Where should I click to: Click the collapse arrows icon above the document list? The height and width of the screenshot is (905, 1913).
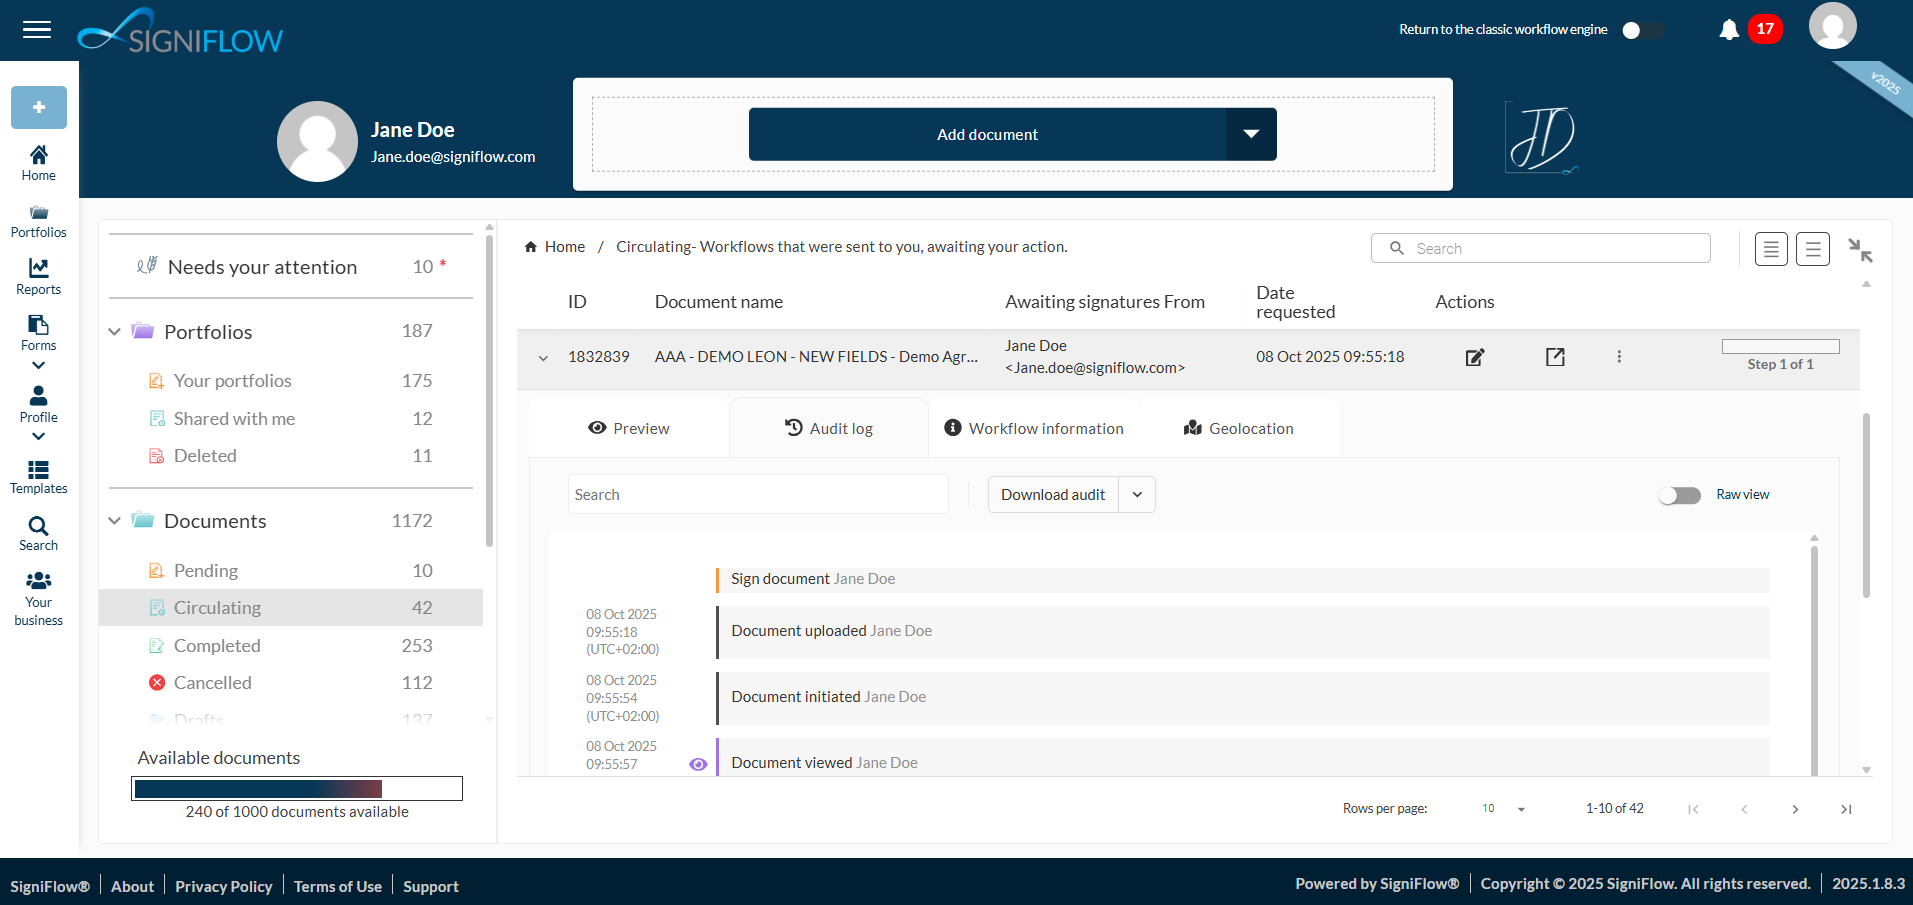tap(1861, 249)
